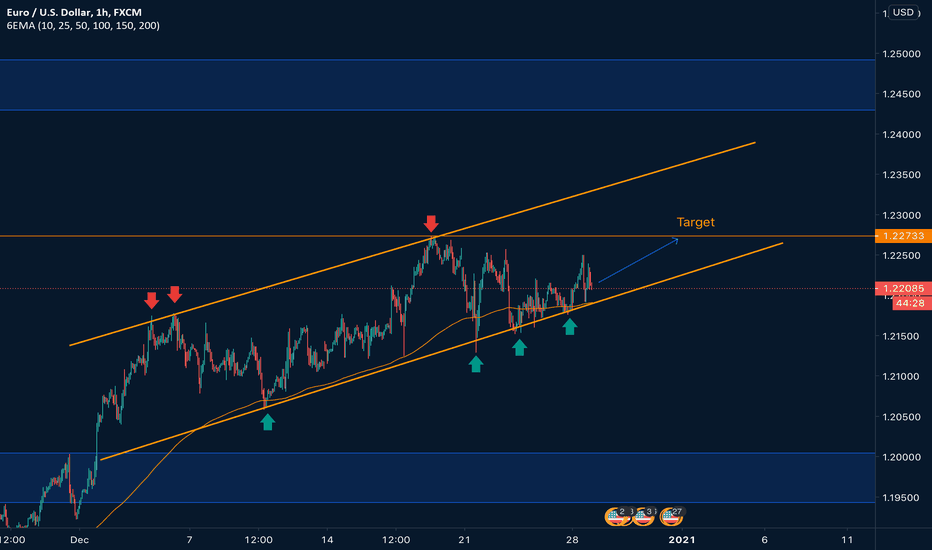The width and height of the screenshot is (932, 550).
Task: Click the 1.24000 price axis label
Action: [x=901, y=134]
